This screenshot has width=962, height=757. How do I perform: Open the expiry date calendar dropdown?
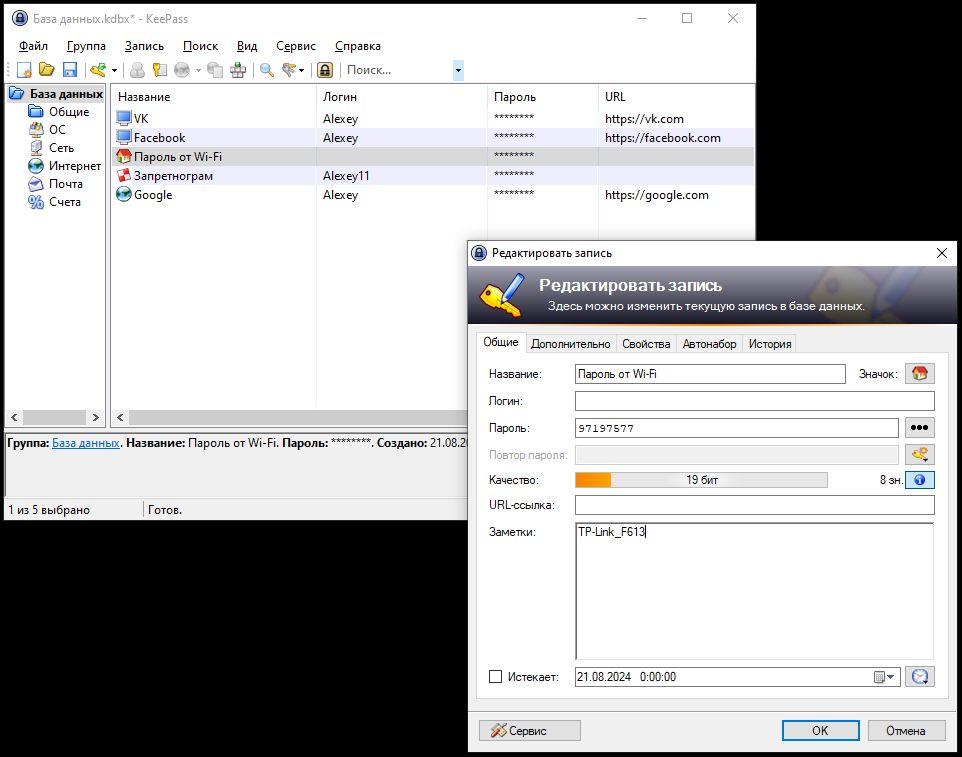(885, 677)
